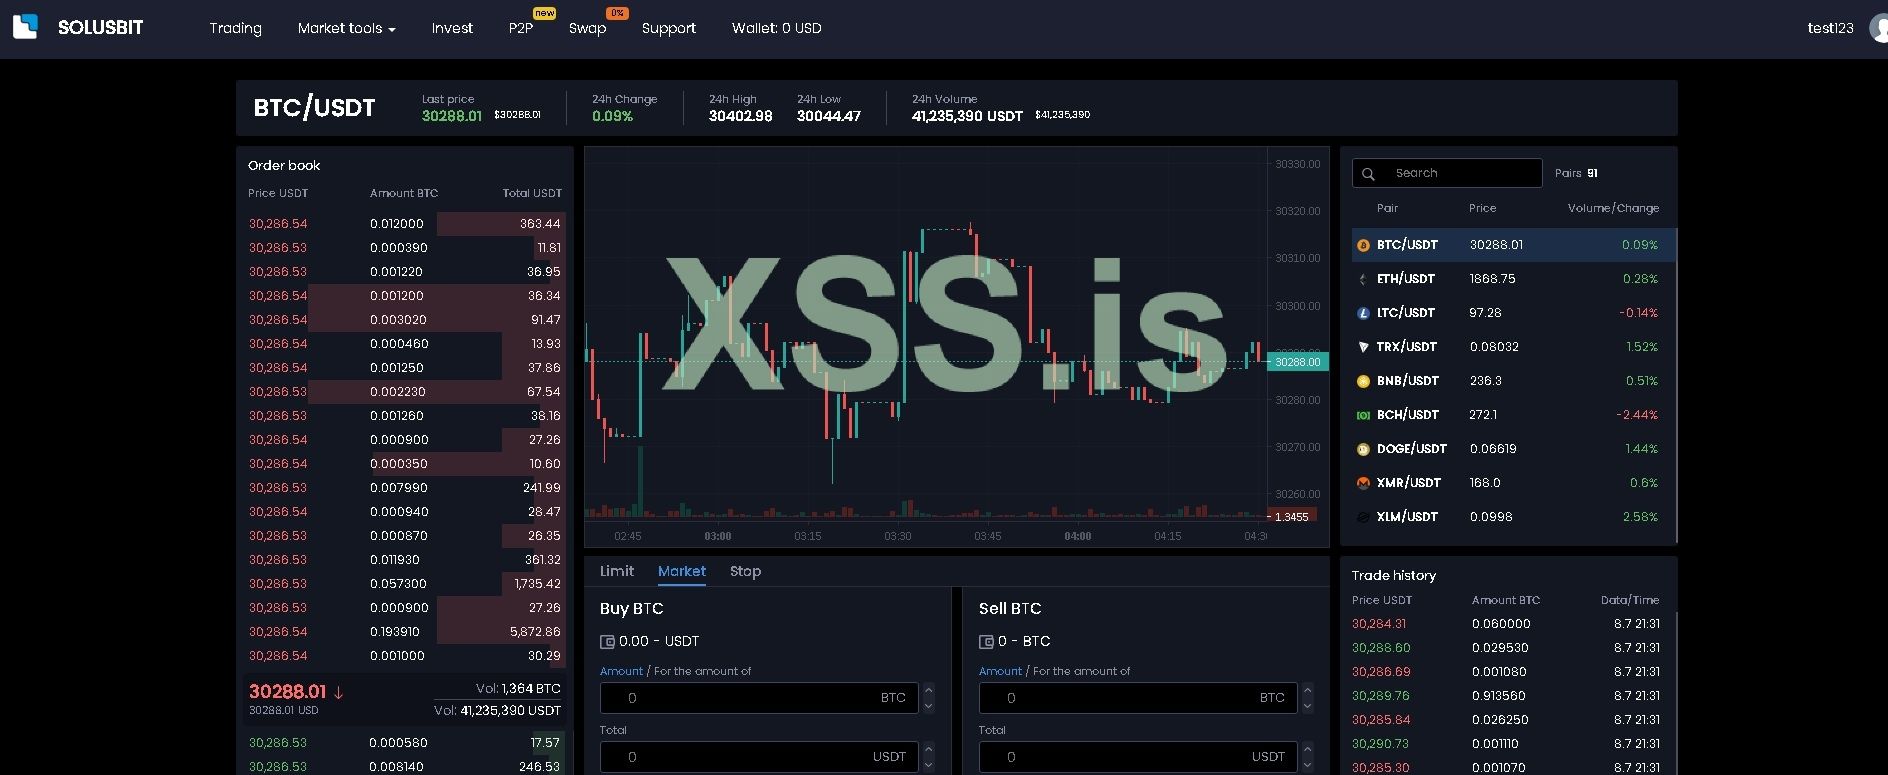Click the Stellar icon in the pairs list
This screenshot has height=775, width=1888.
[1363, 517]
